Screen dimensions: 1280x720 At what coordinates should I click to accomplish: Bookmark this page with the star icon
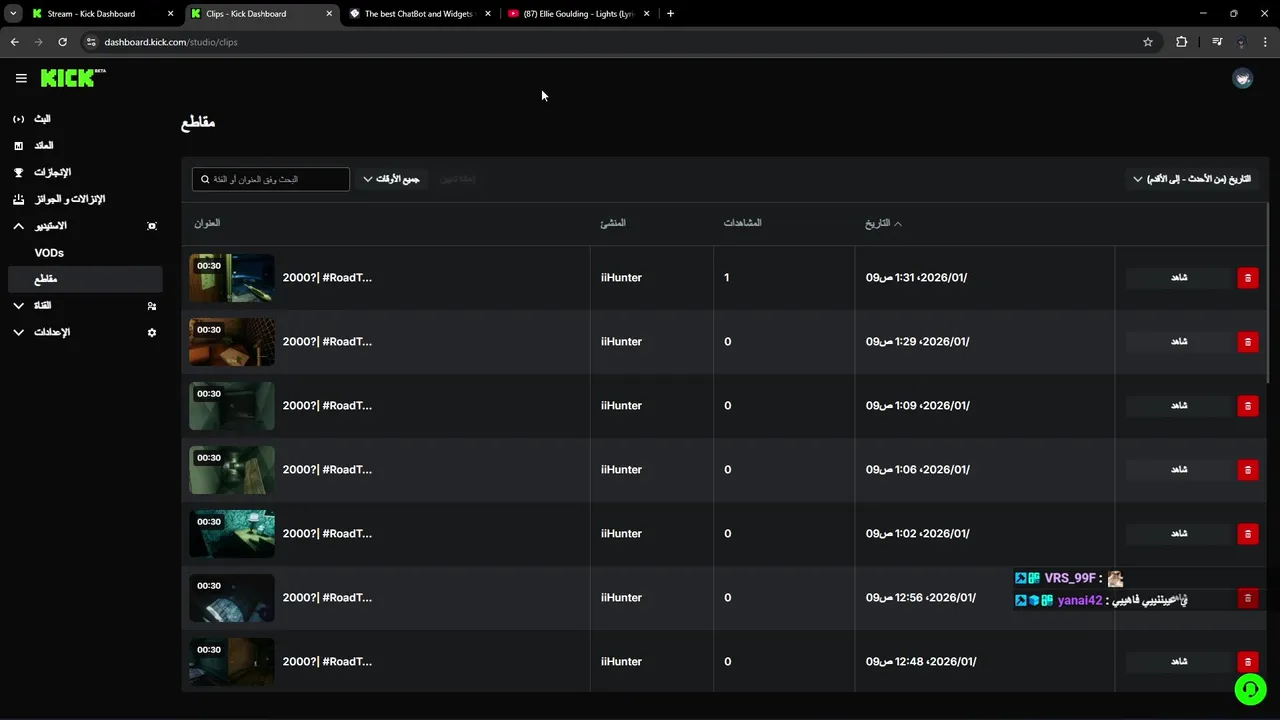1148,42
